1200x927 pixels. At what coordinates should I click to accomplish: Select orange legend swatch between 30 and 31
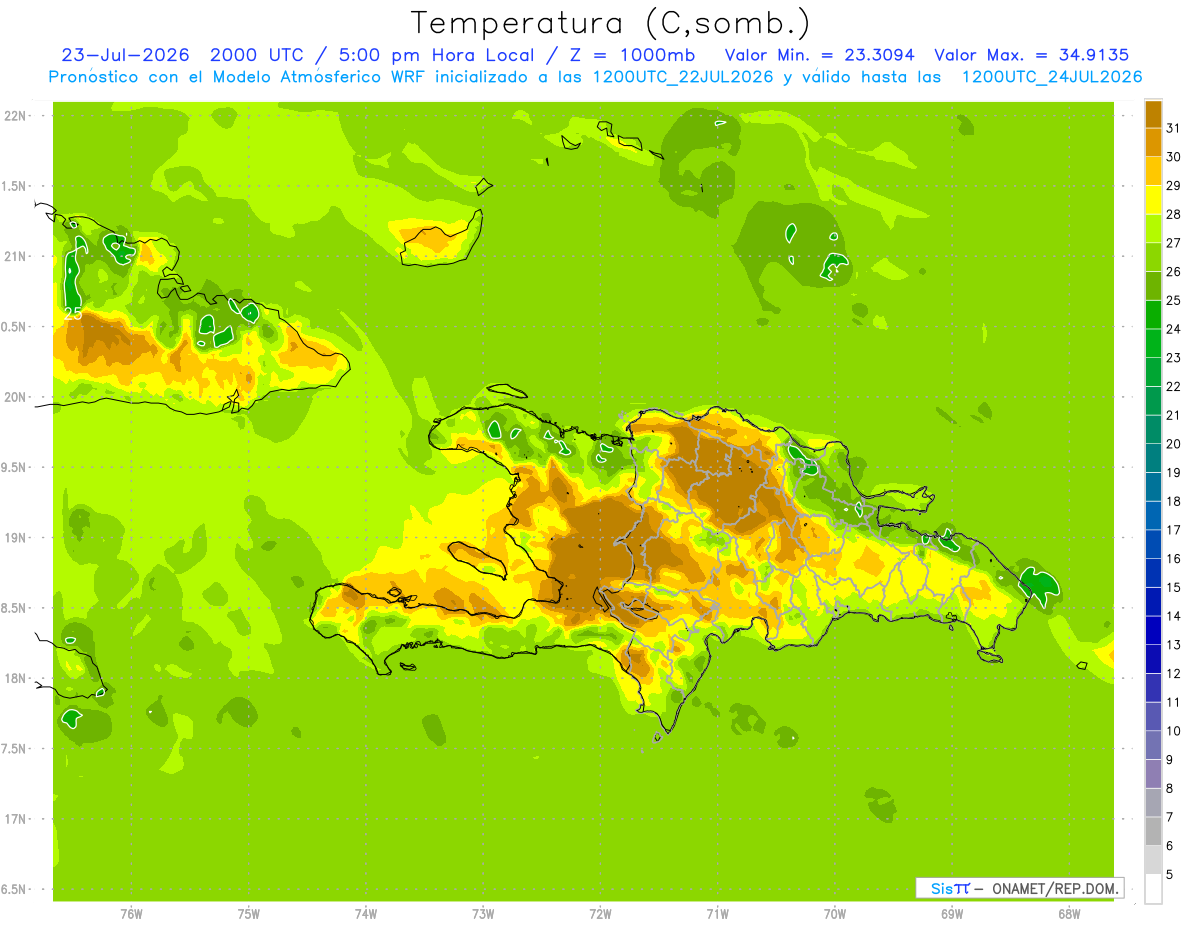1153,143
